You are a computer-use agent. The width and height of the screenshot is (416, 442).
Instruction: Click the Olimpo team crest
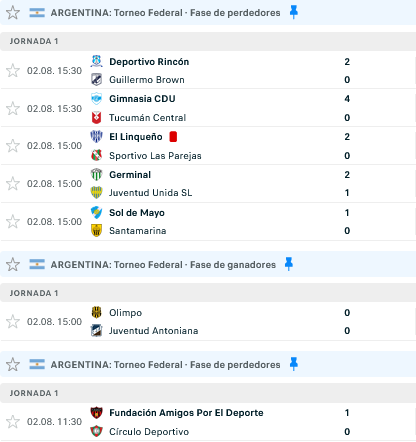pos(96,312)
